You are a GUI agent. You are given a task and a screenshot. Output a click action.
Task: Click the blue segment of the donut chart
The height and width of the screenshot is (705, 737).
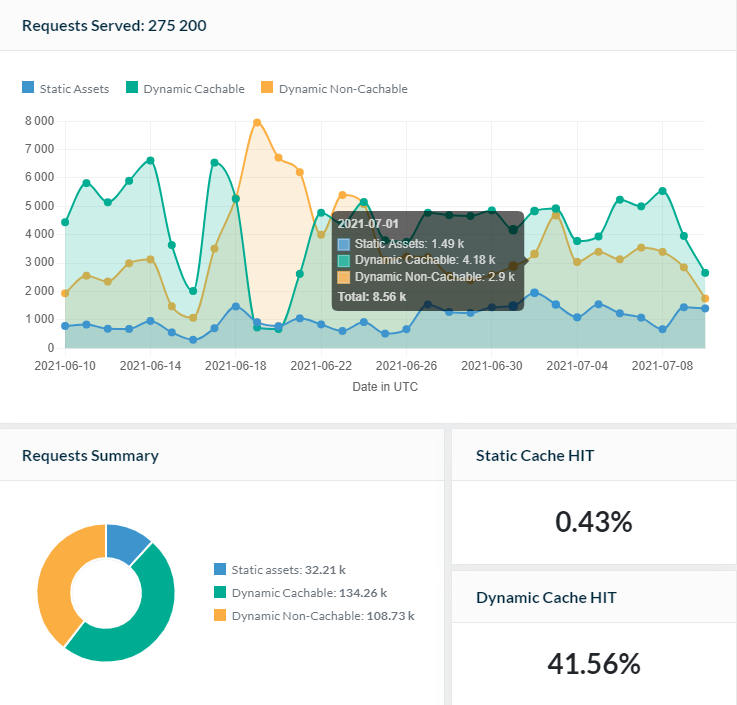pyautogui.click(x=127, y=541)
